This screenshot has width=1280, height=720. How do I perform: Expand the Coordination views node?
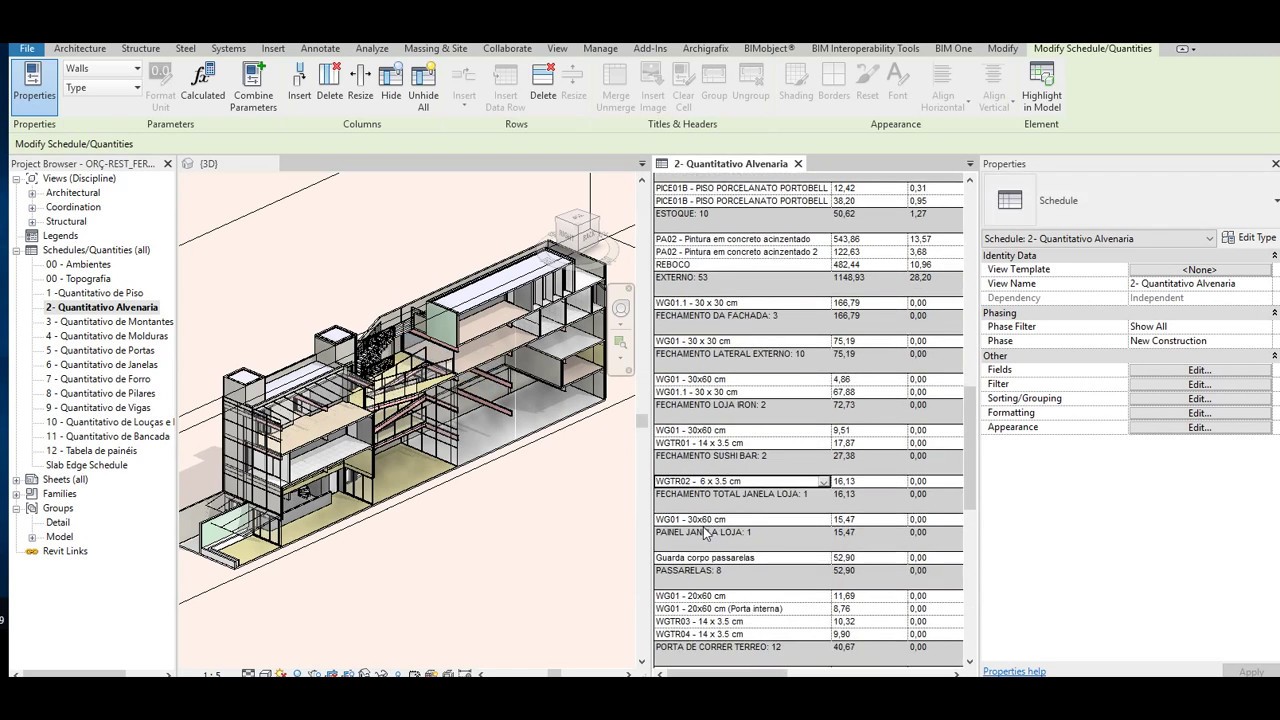point(32,207)
